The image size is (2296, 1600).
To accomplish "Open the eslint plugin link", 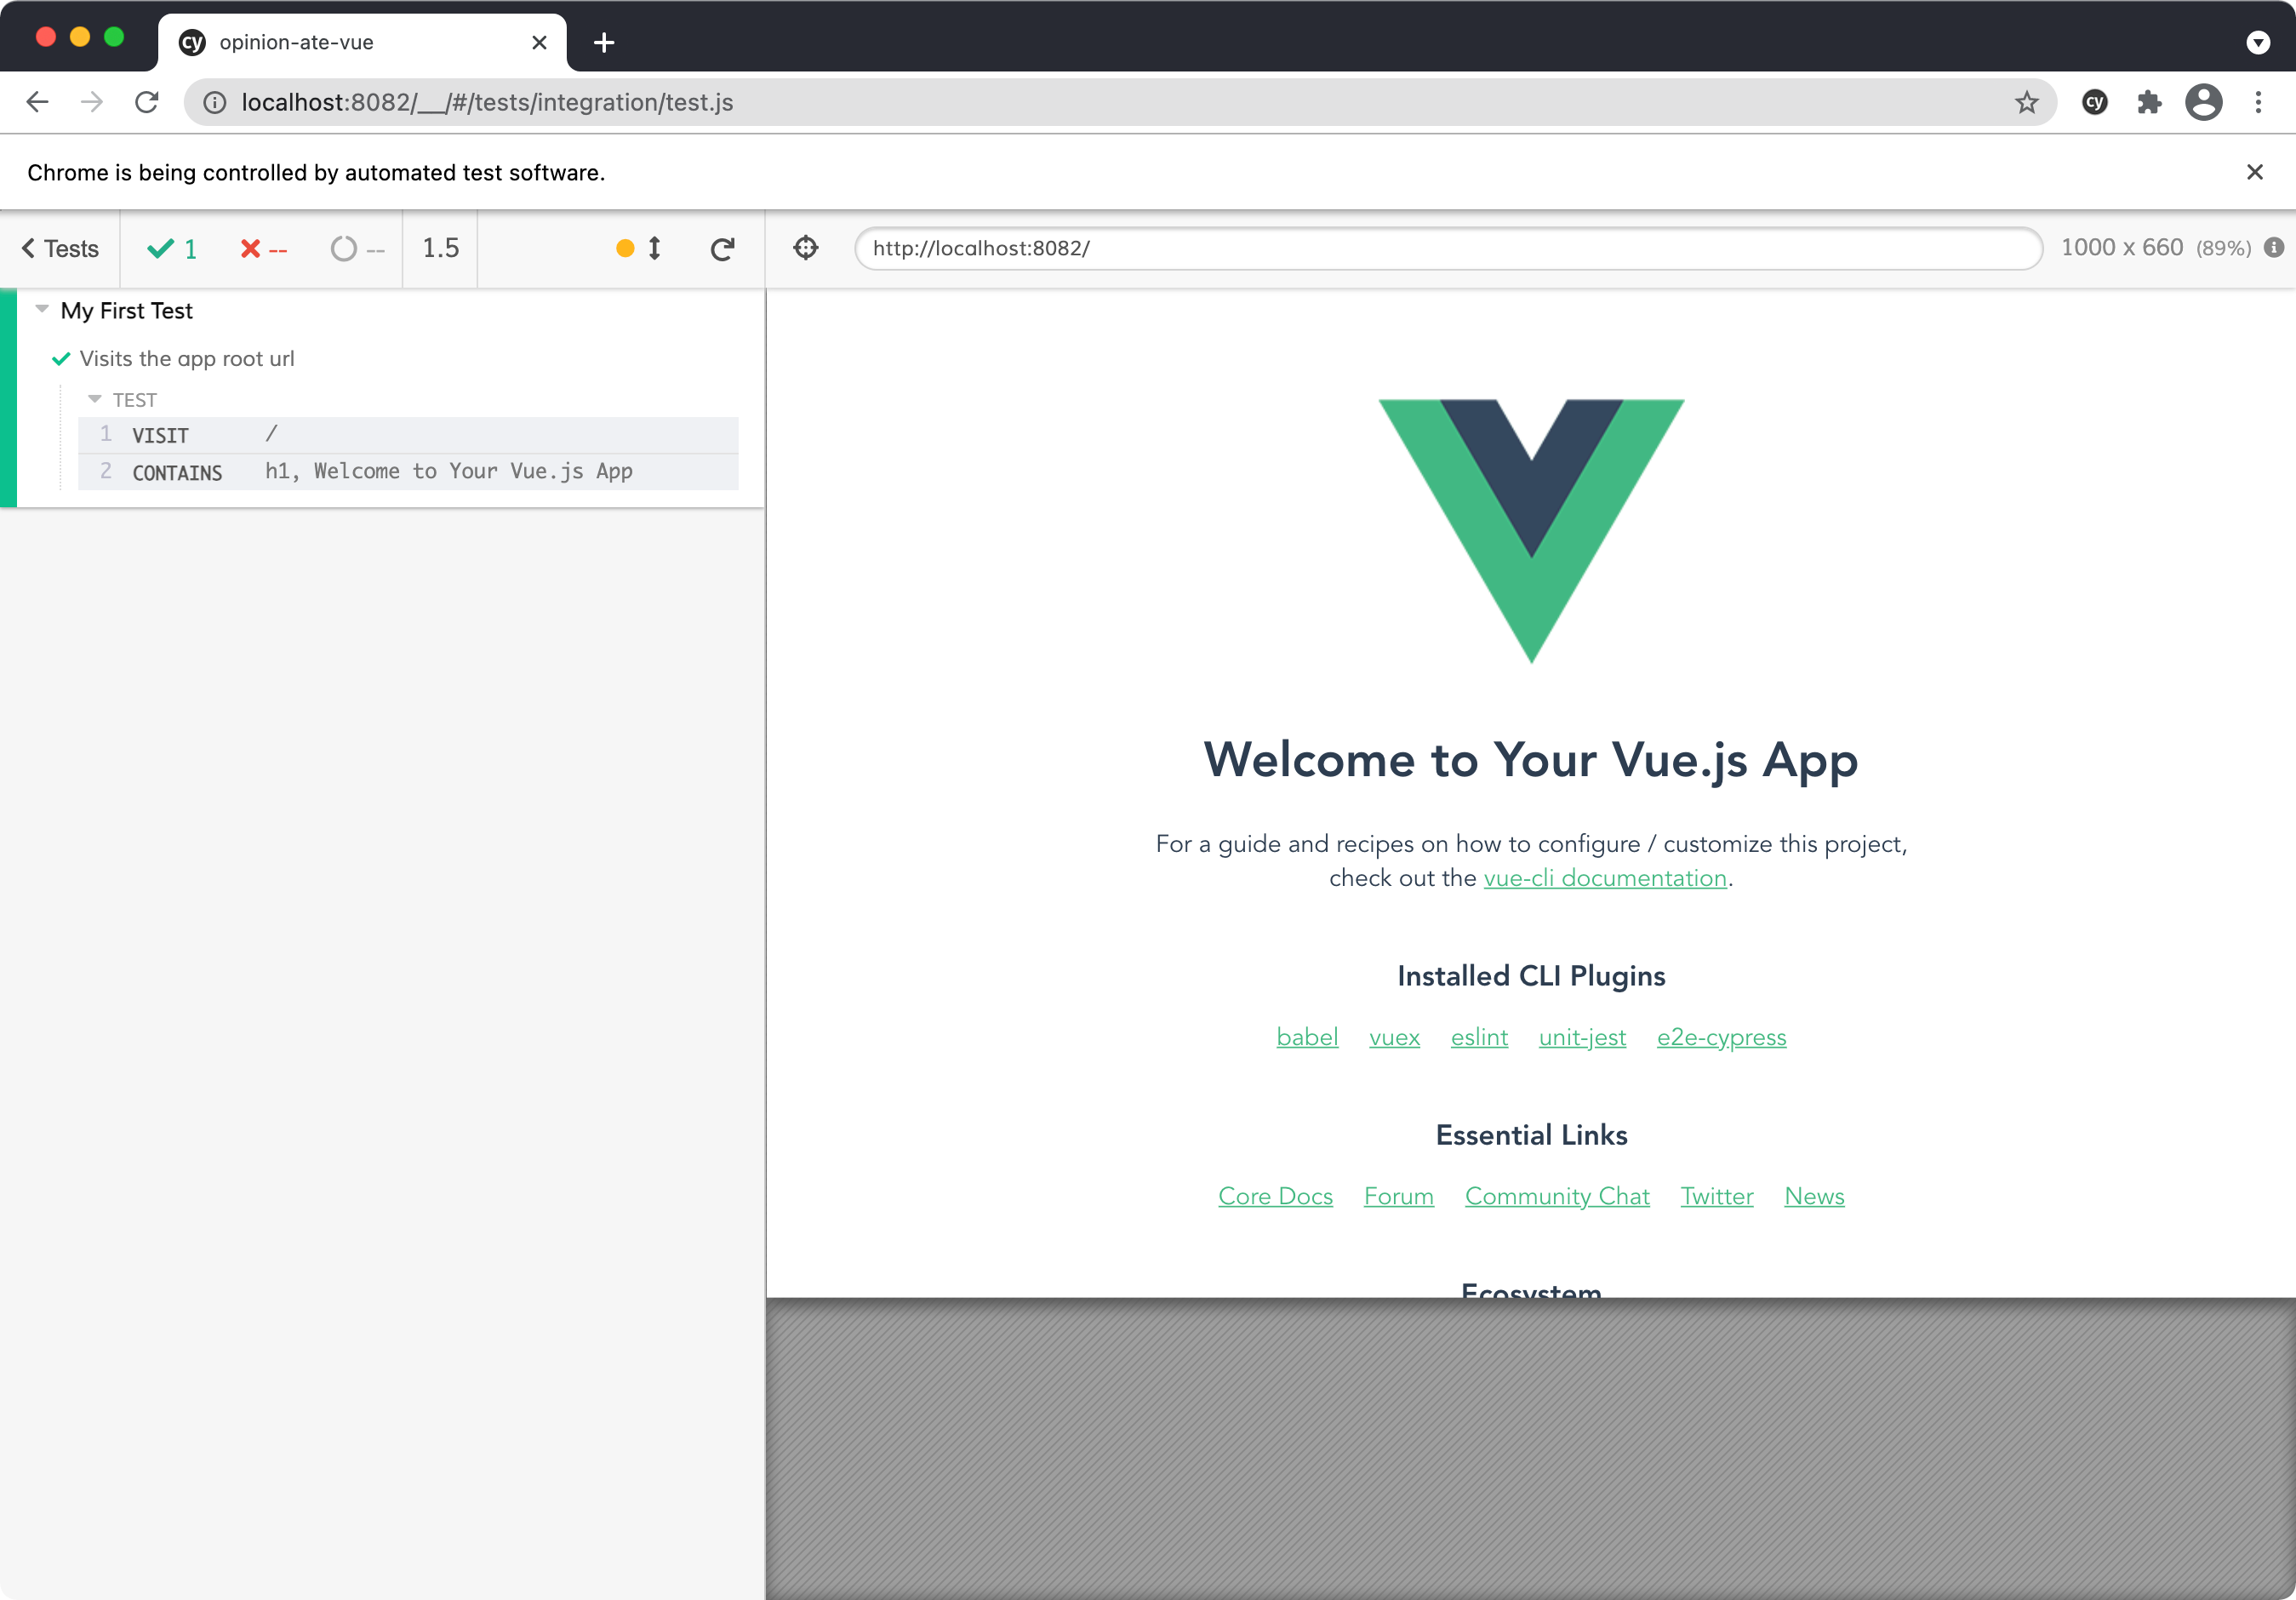I will point(1479,1037).
